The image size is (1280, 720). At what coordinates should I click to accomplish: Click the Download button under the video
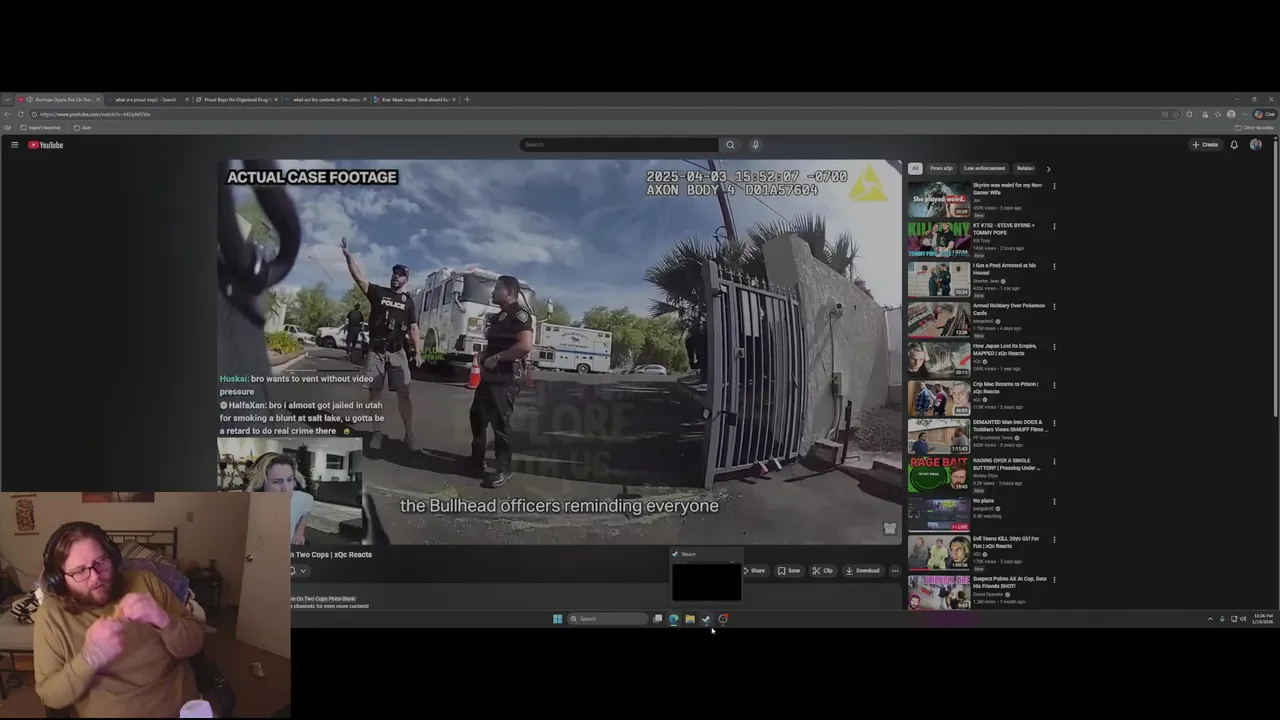[862, 571]
